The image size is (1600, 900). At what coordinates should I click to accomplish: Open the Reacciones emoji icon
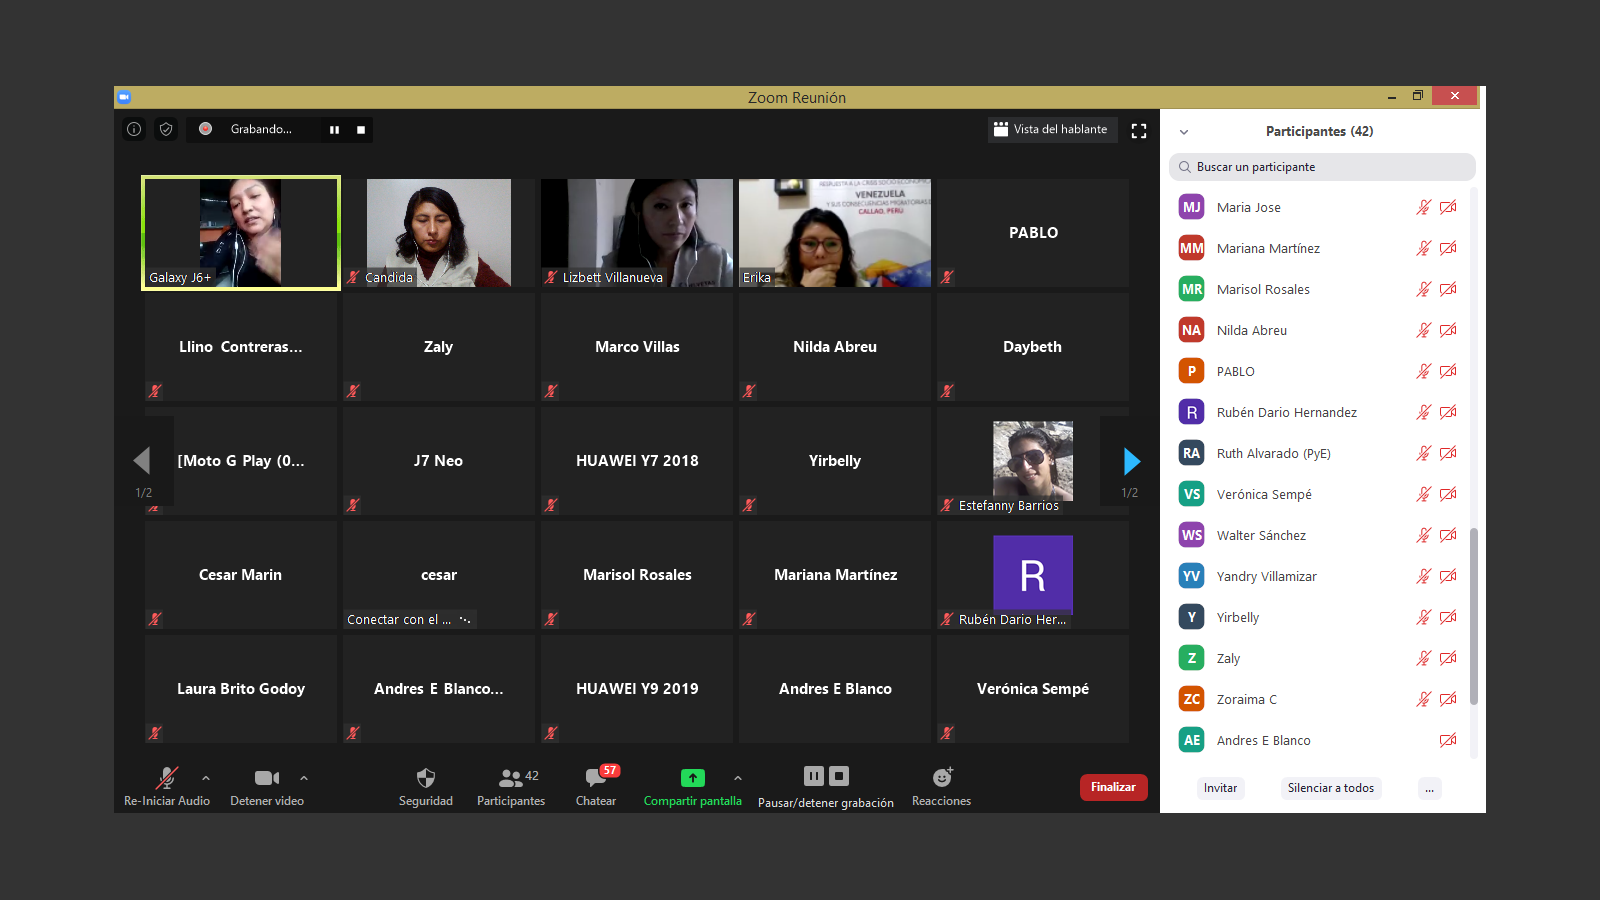point(942,778)
